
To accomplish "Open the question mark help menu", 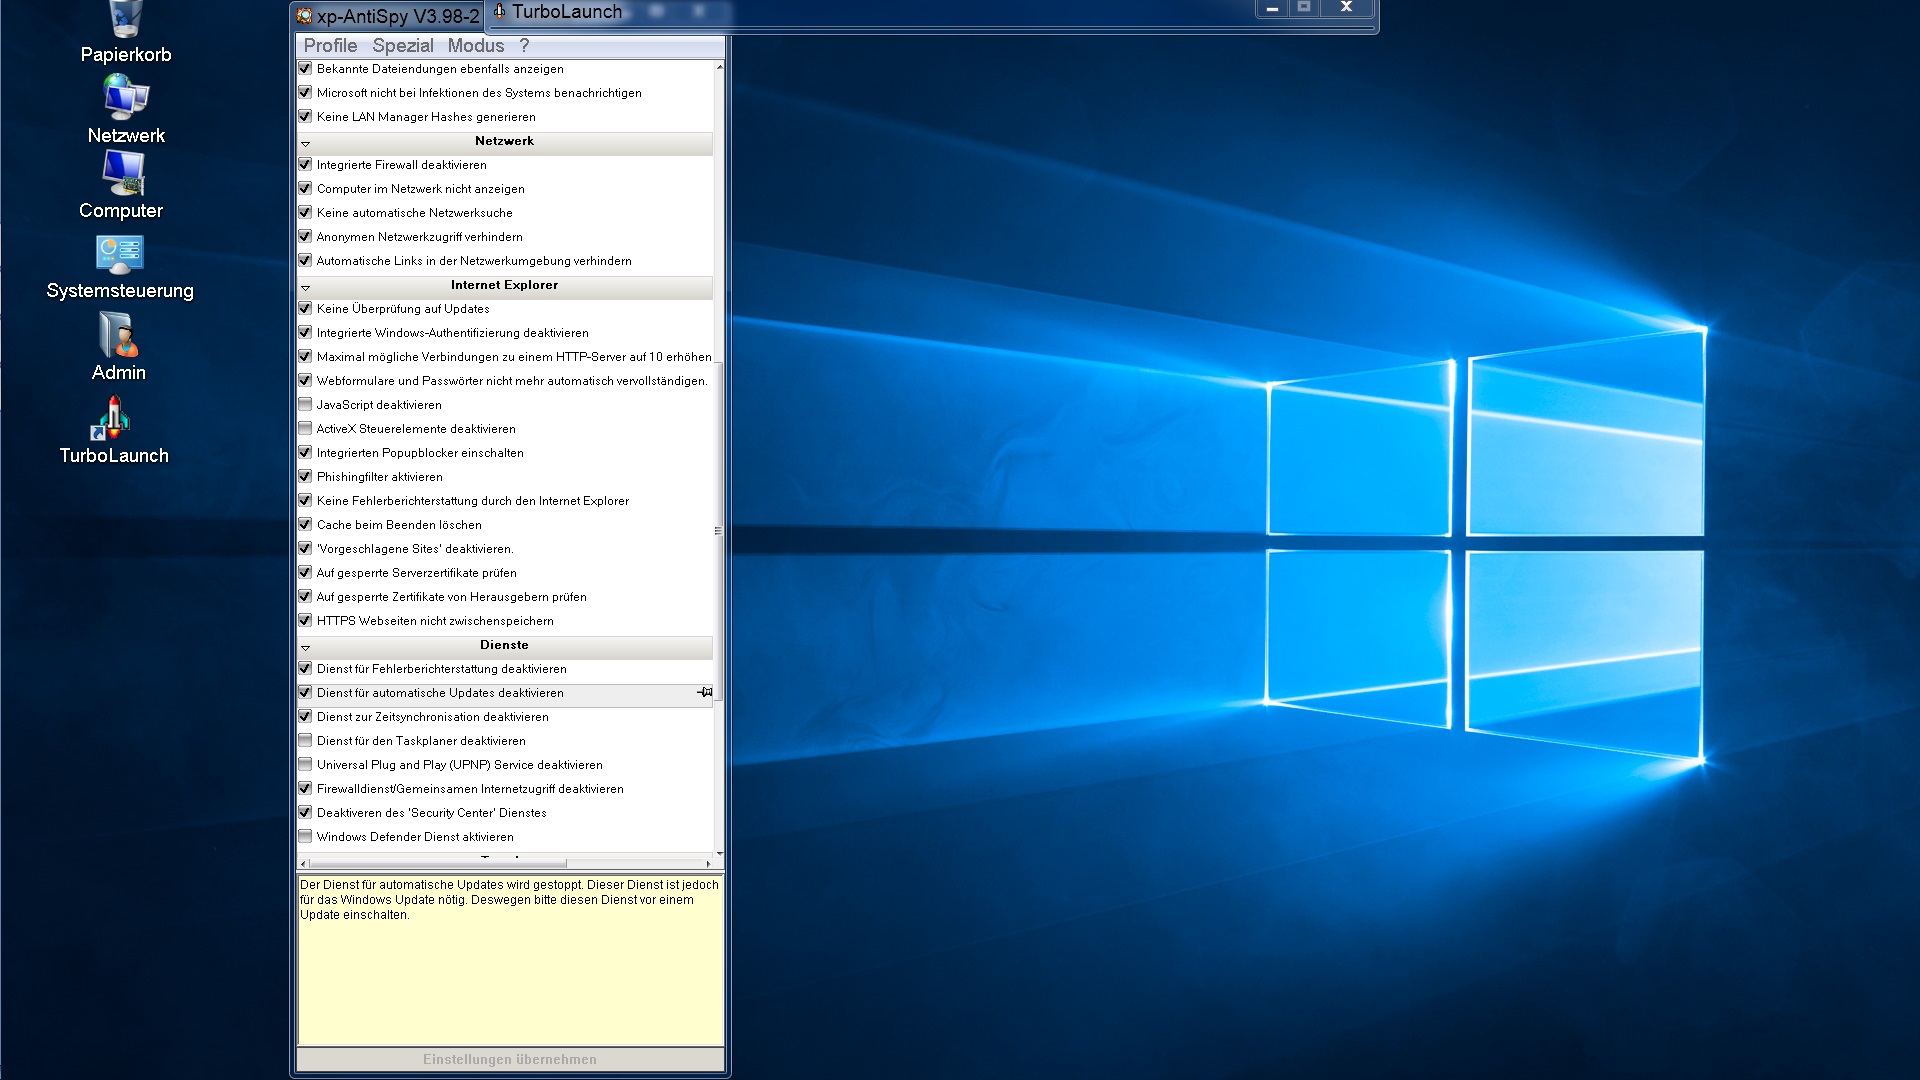I will [524, 46].
